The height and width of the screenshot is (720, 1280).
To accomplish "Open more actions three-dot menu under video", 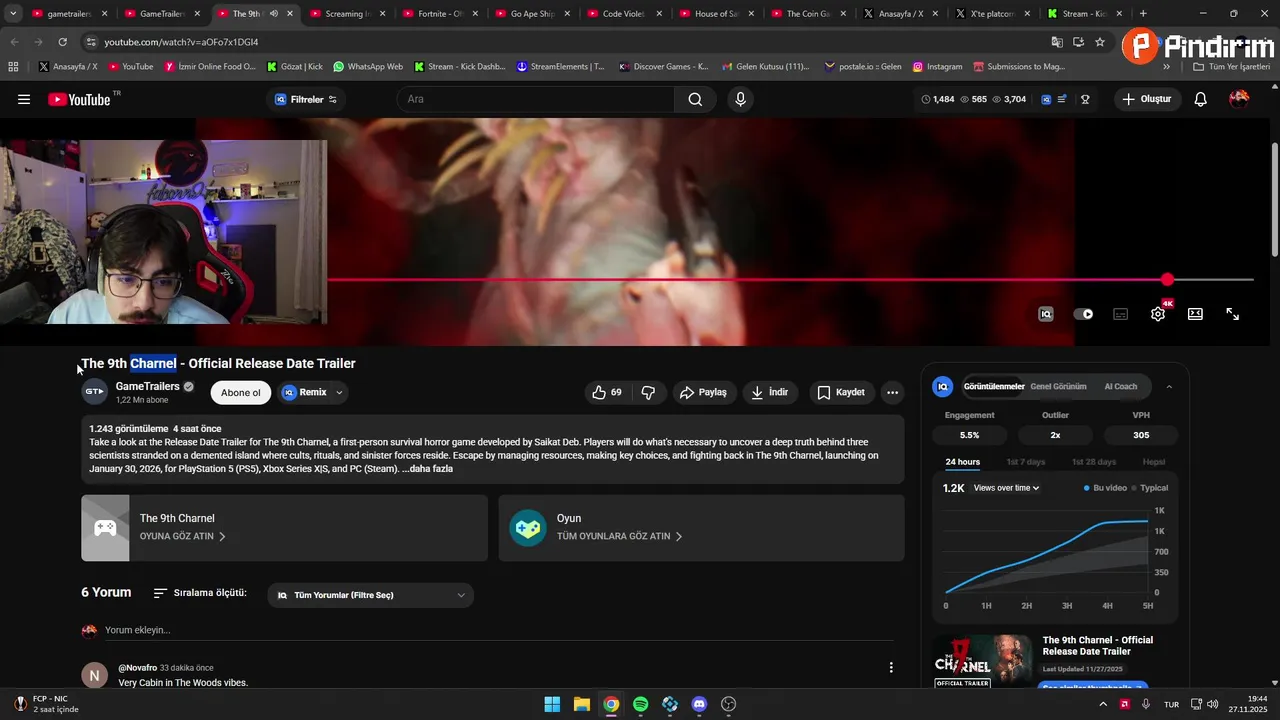I will click(x=892, y=392).
